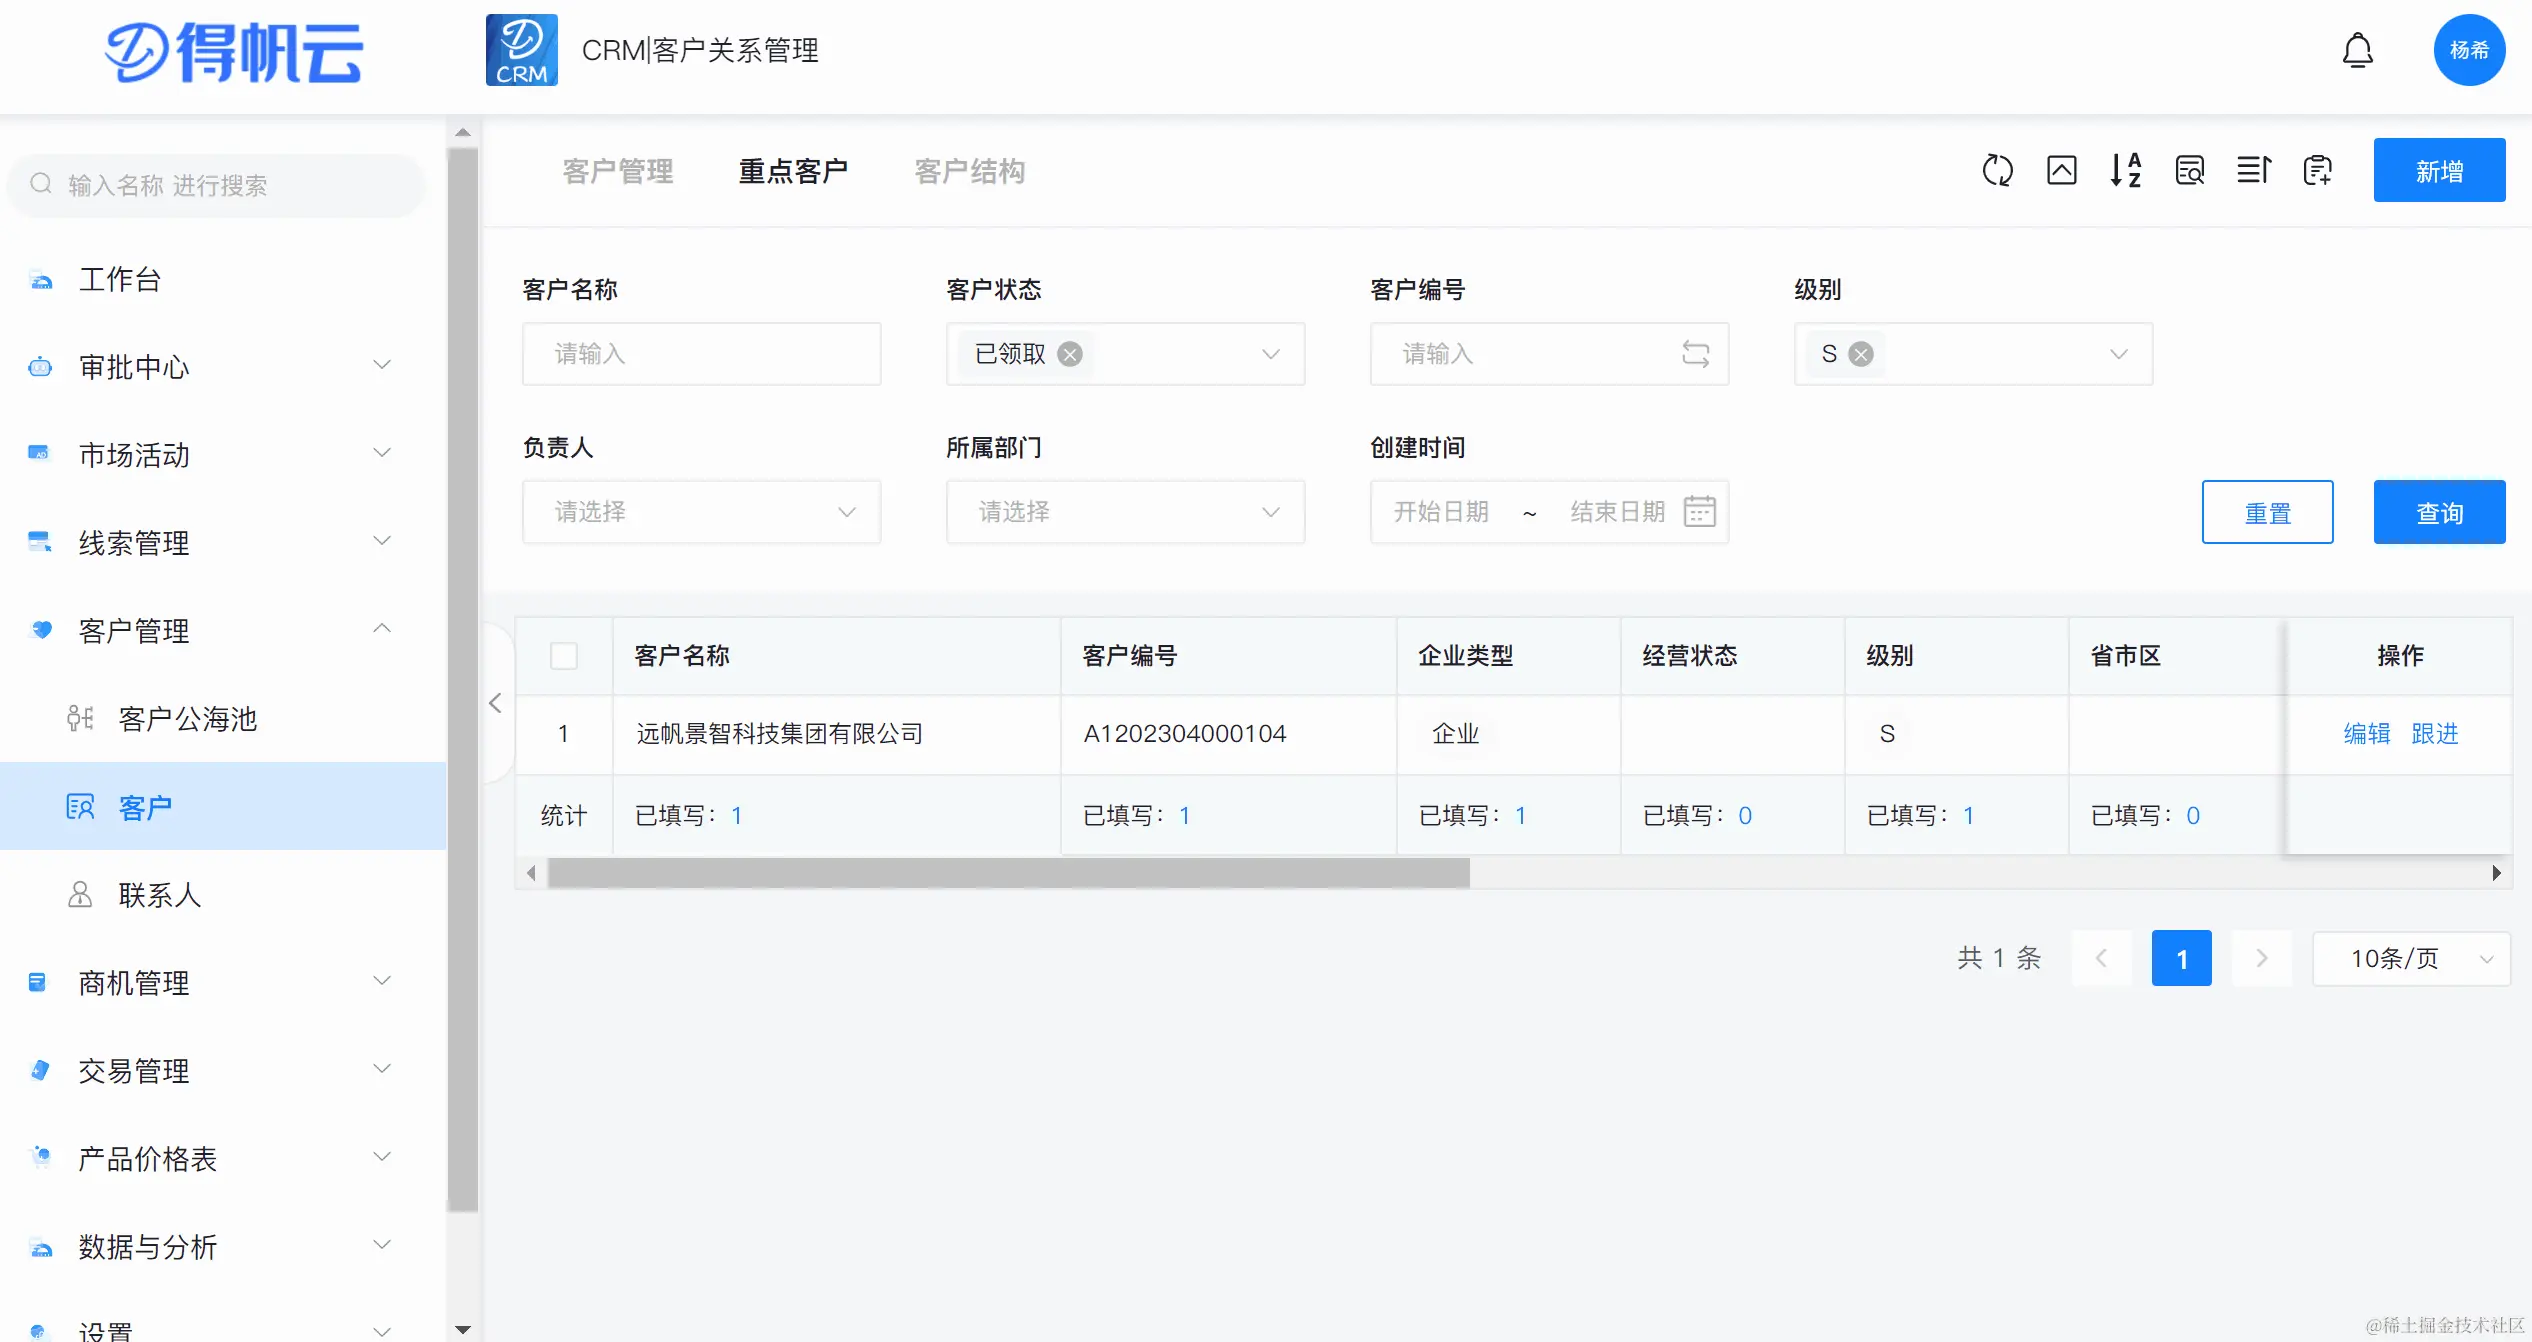Screen dimensions: 2532x1342
Task: Click the add-document icon beside 新增
Action: [x=2317, y=171]
